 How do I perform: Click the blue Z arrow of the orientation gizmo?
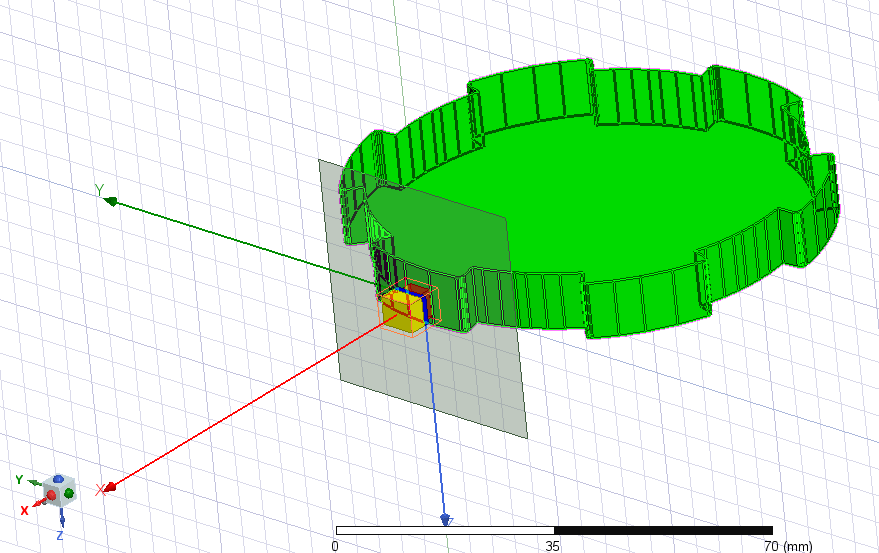[x=62, y=519]
